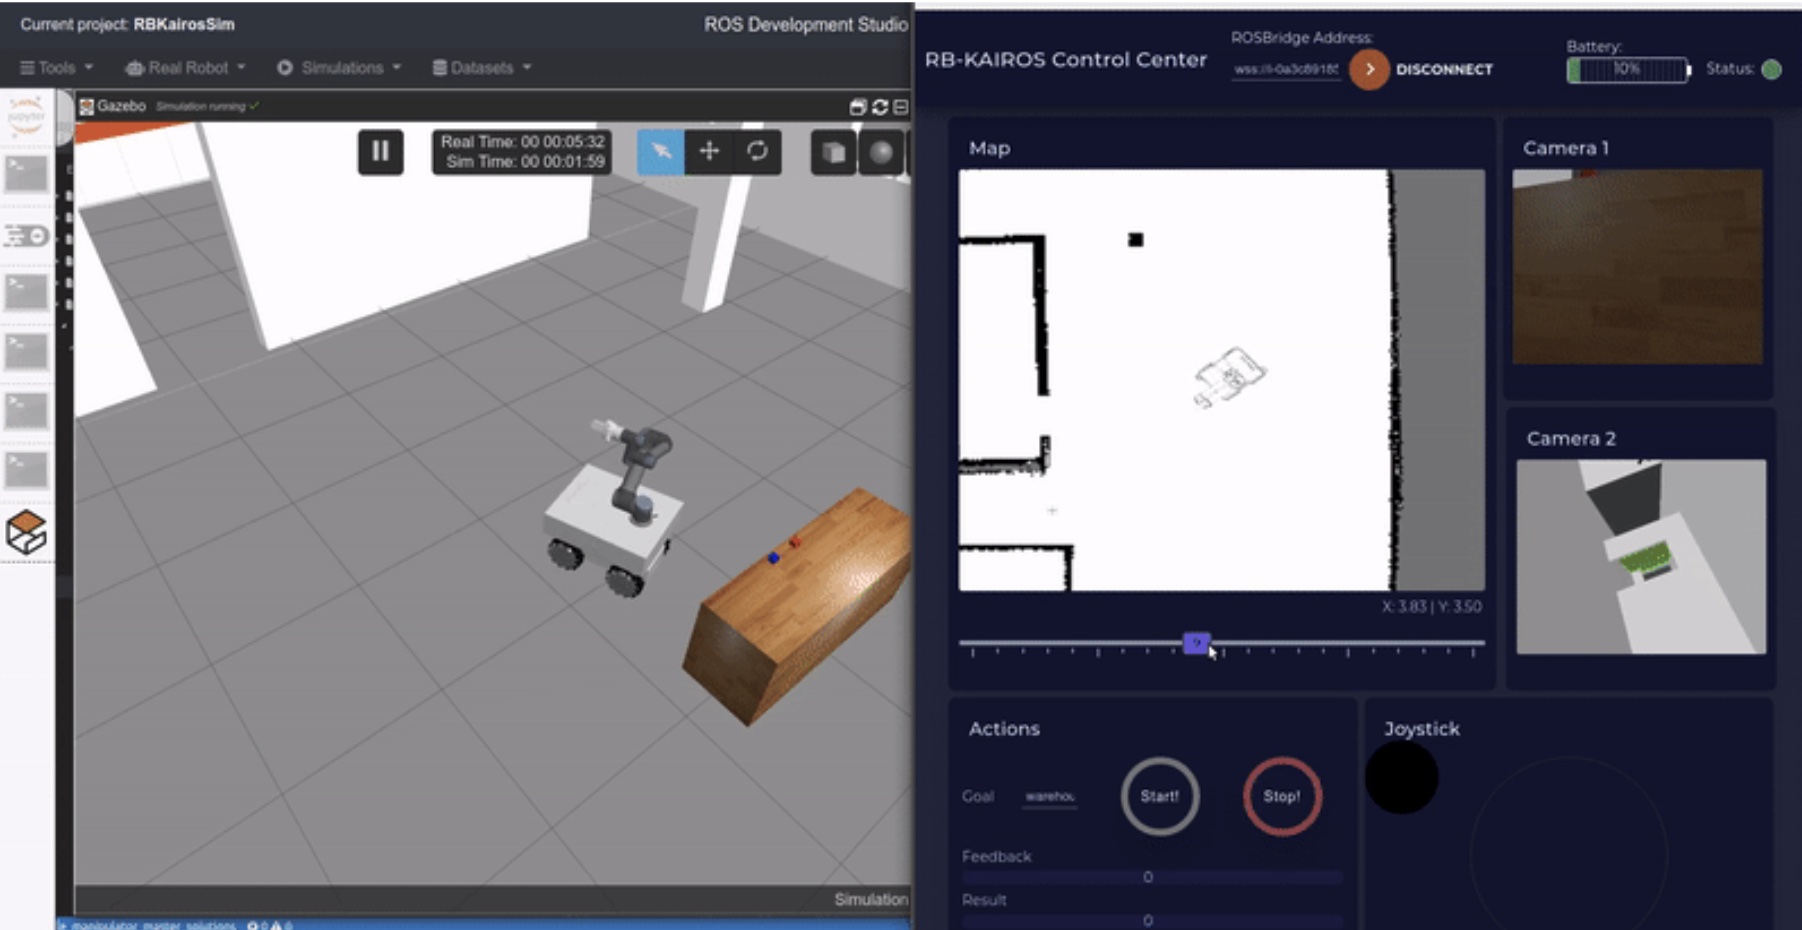Screen dimensions: 1802x930
Task: Click the Real Time / Sim Time display
Action: (x=523, y=152)
